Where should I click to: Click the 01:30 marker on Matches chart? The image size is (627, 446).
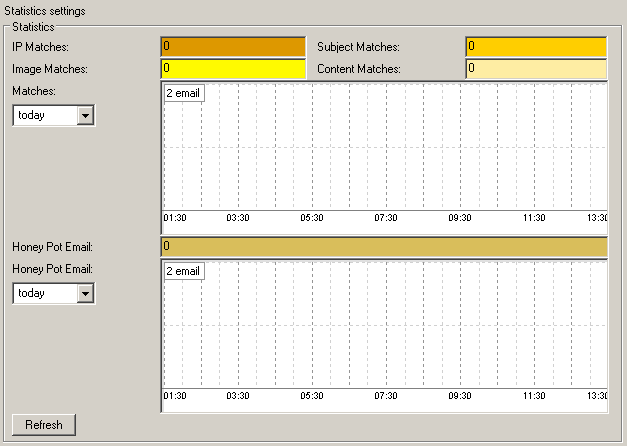[176, 218]
